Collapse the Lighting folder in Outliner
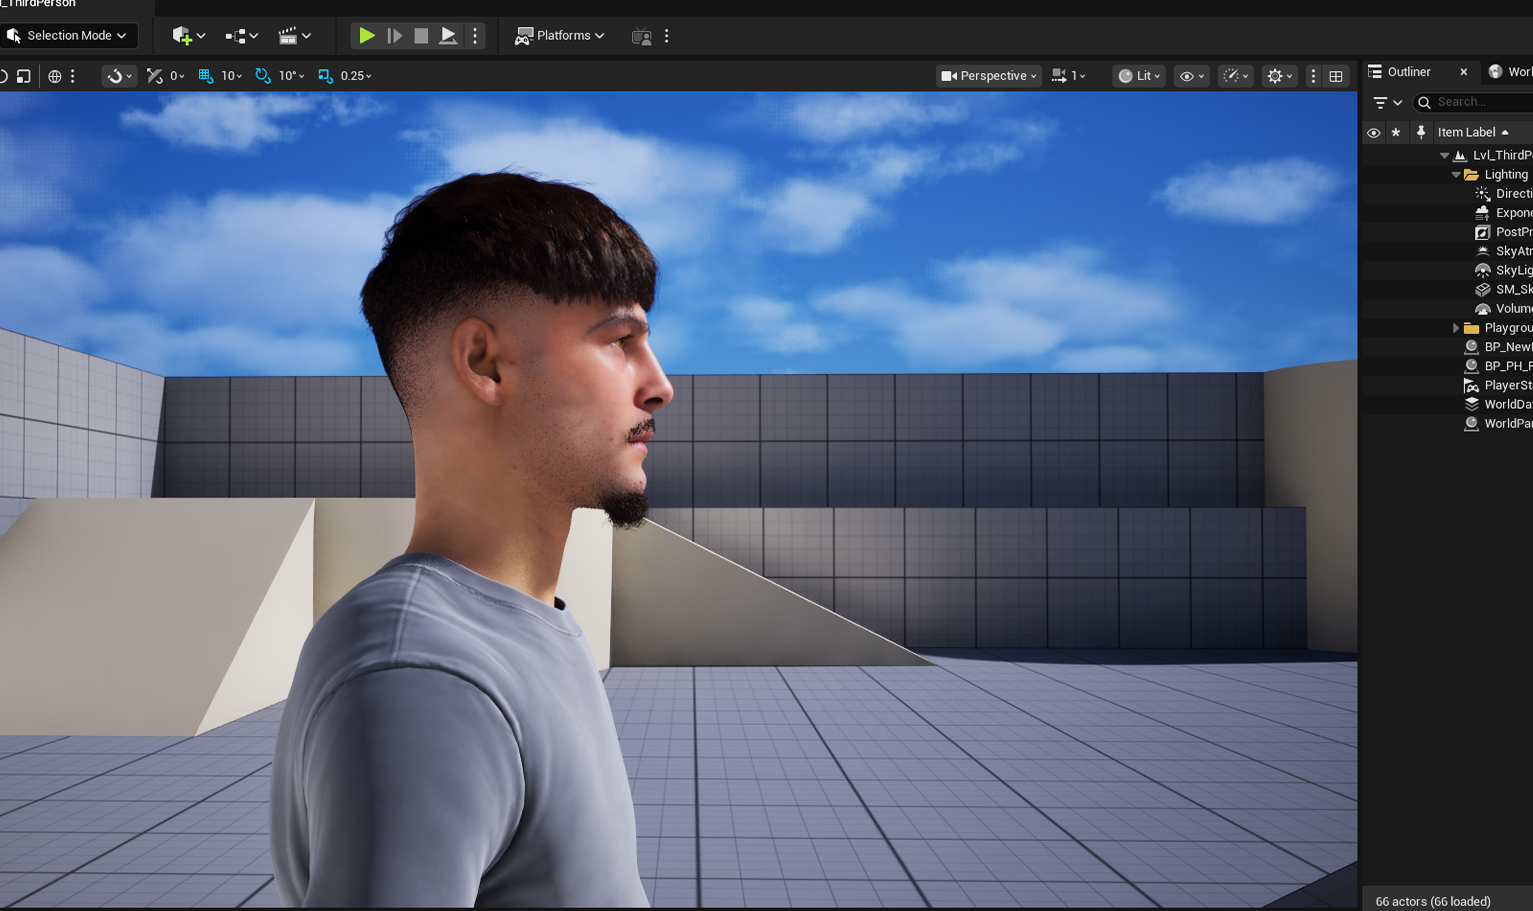The height and width of the screenshot is (911, 1533). [1457, 174]
